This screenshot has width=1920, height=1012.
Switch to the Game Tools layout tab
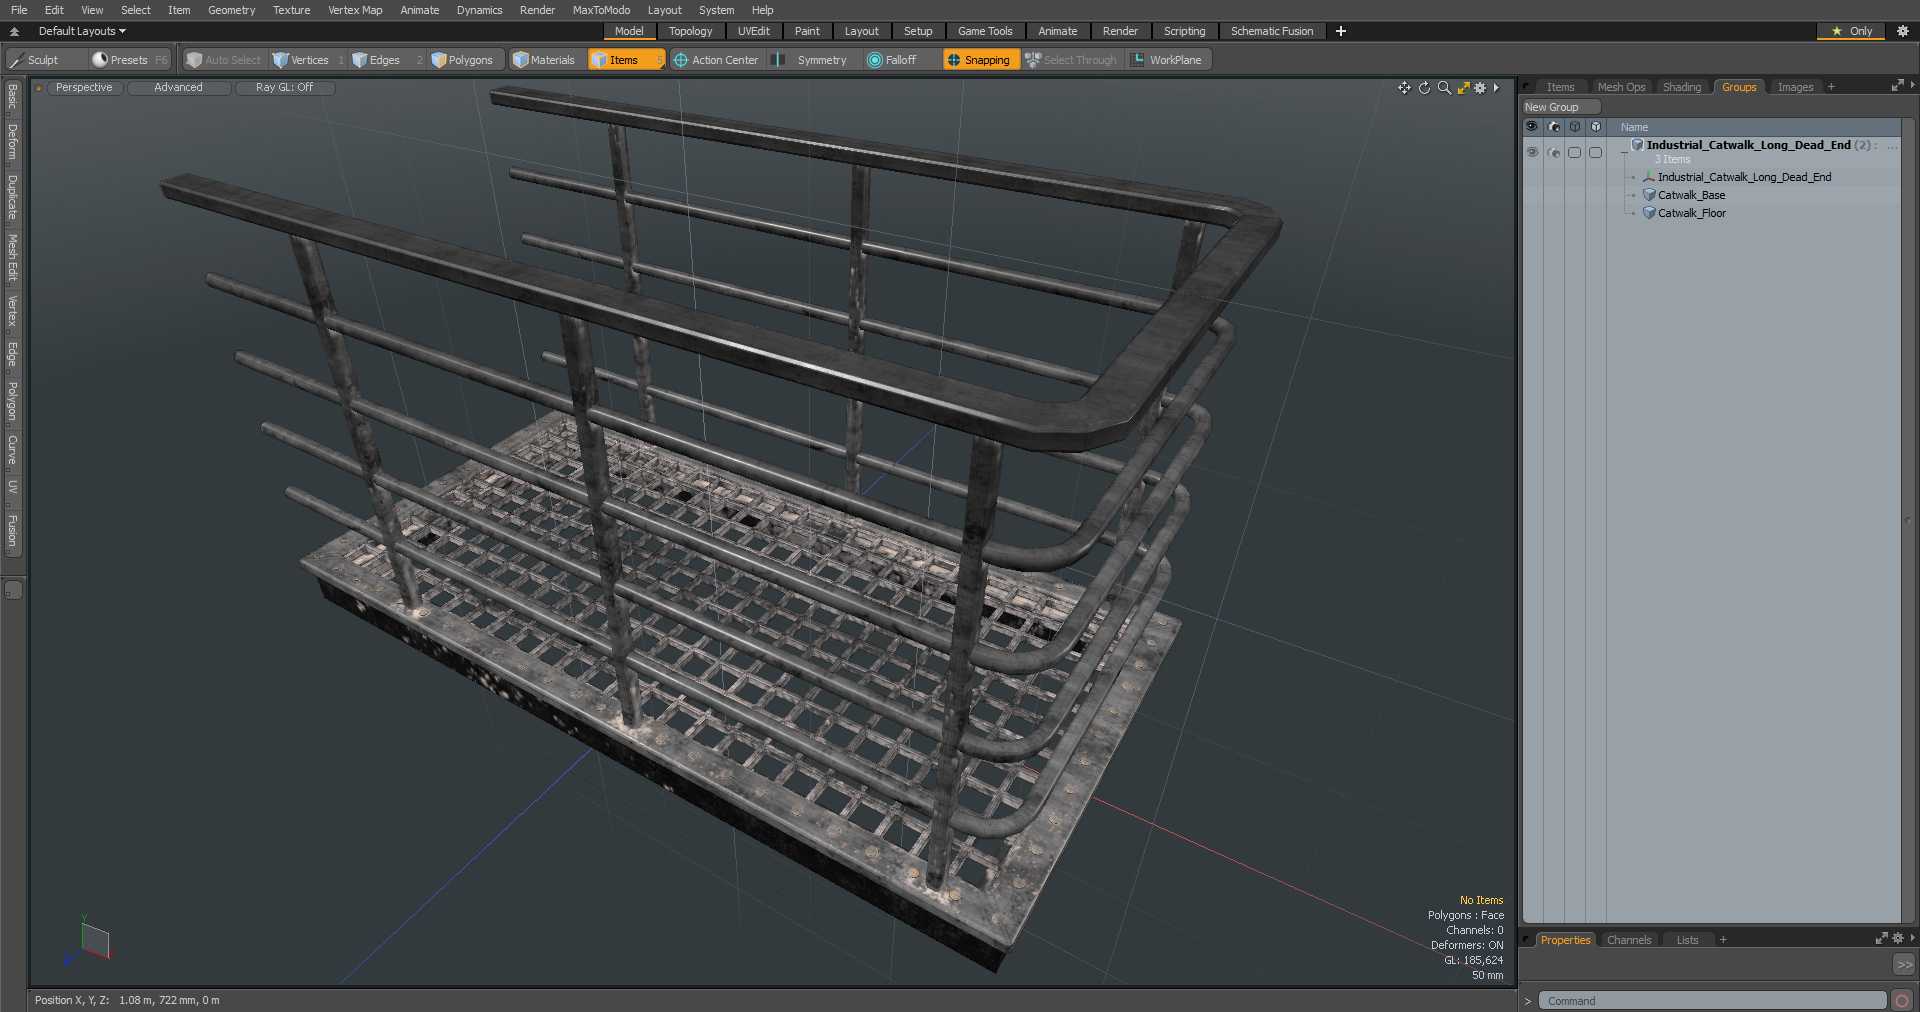pos(985,31)
